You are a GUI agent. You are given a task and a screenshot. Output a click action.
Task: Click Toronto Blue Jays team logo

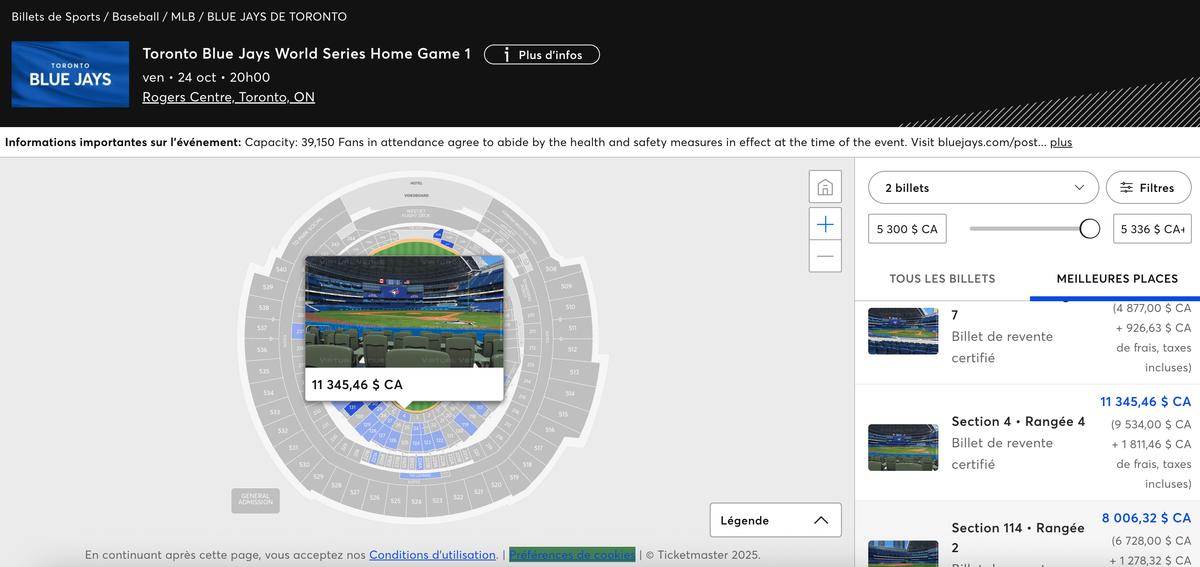click(70, 74)
